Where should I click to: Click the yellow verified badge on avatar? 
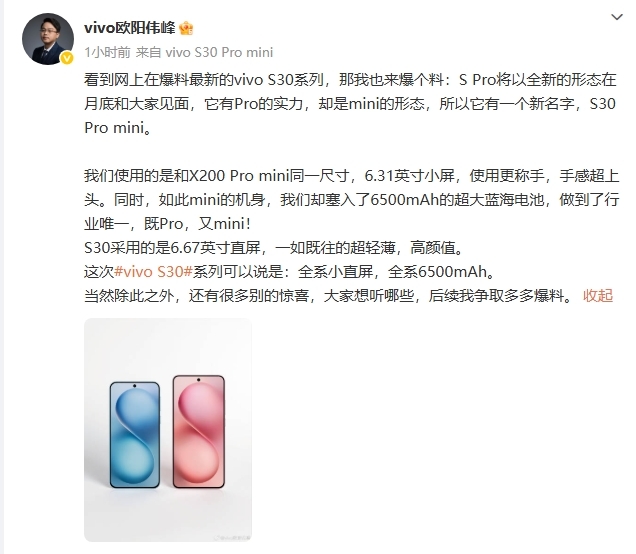(67, 58)
